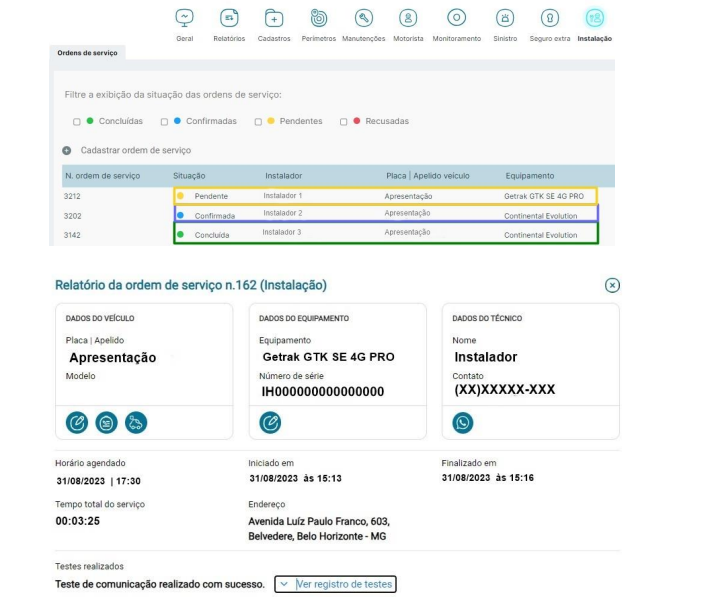The image size is (704, 597).
Task: Open the Seguro extra lock icon
Action: pyautogui.click(x=550, y=18)
